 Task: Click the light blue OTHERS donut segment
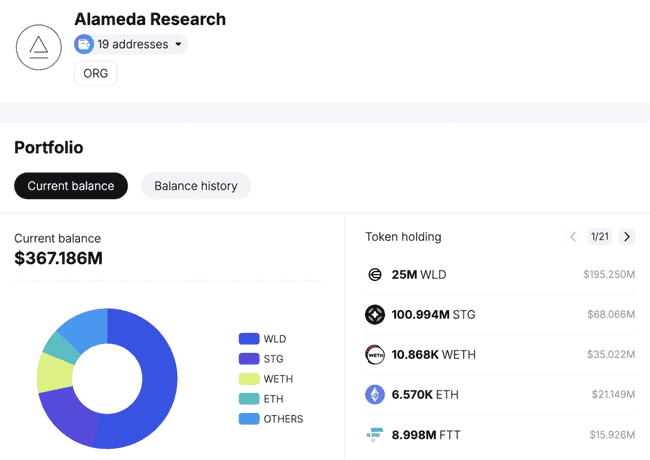[85, 328]
